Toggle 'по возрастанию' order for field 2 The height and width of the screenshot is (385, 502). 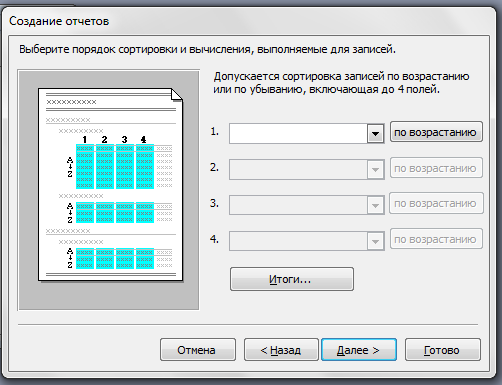coord(436,168)
